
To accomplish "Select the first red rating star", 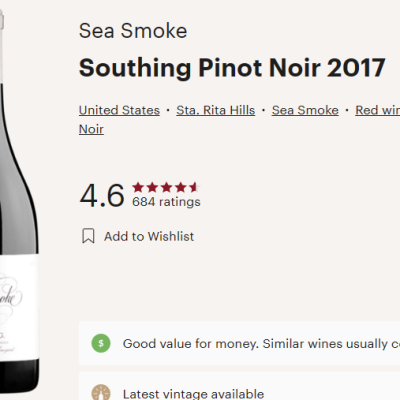I will point(138,188).
